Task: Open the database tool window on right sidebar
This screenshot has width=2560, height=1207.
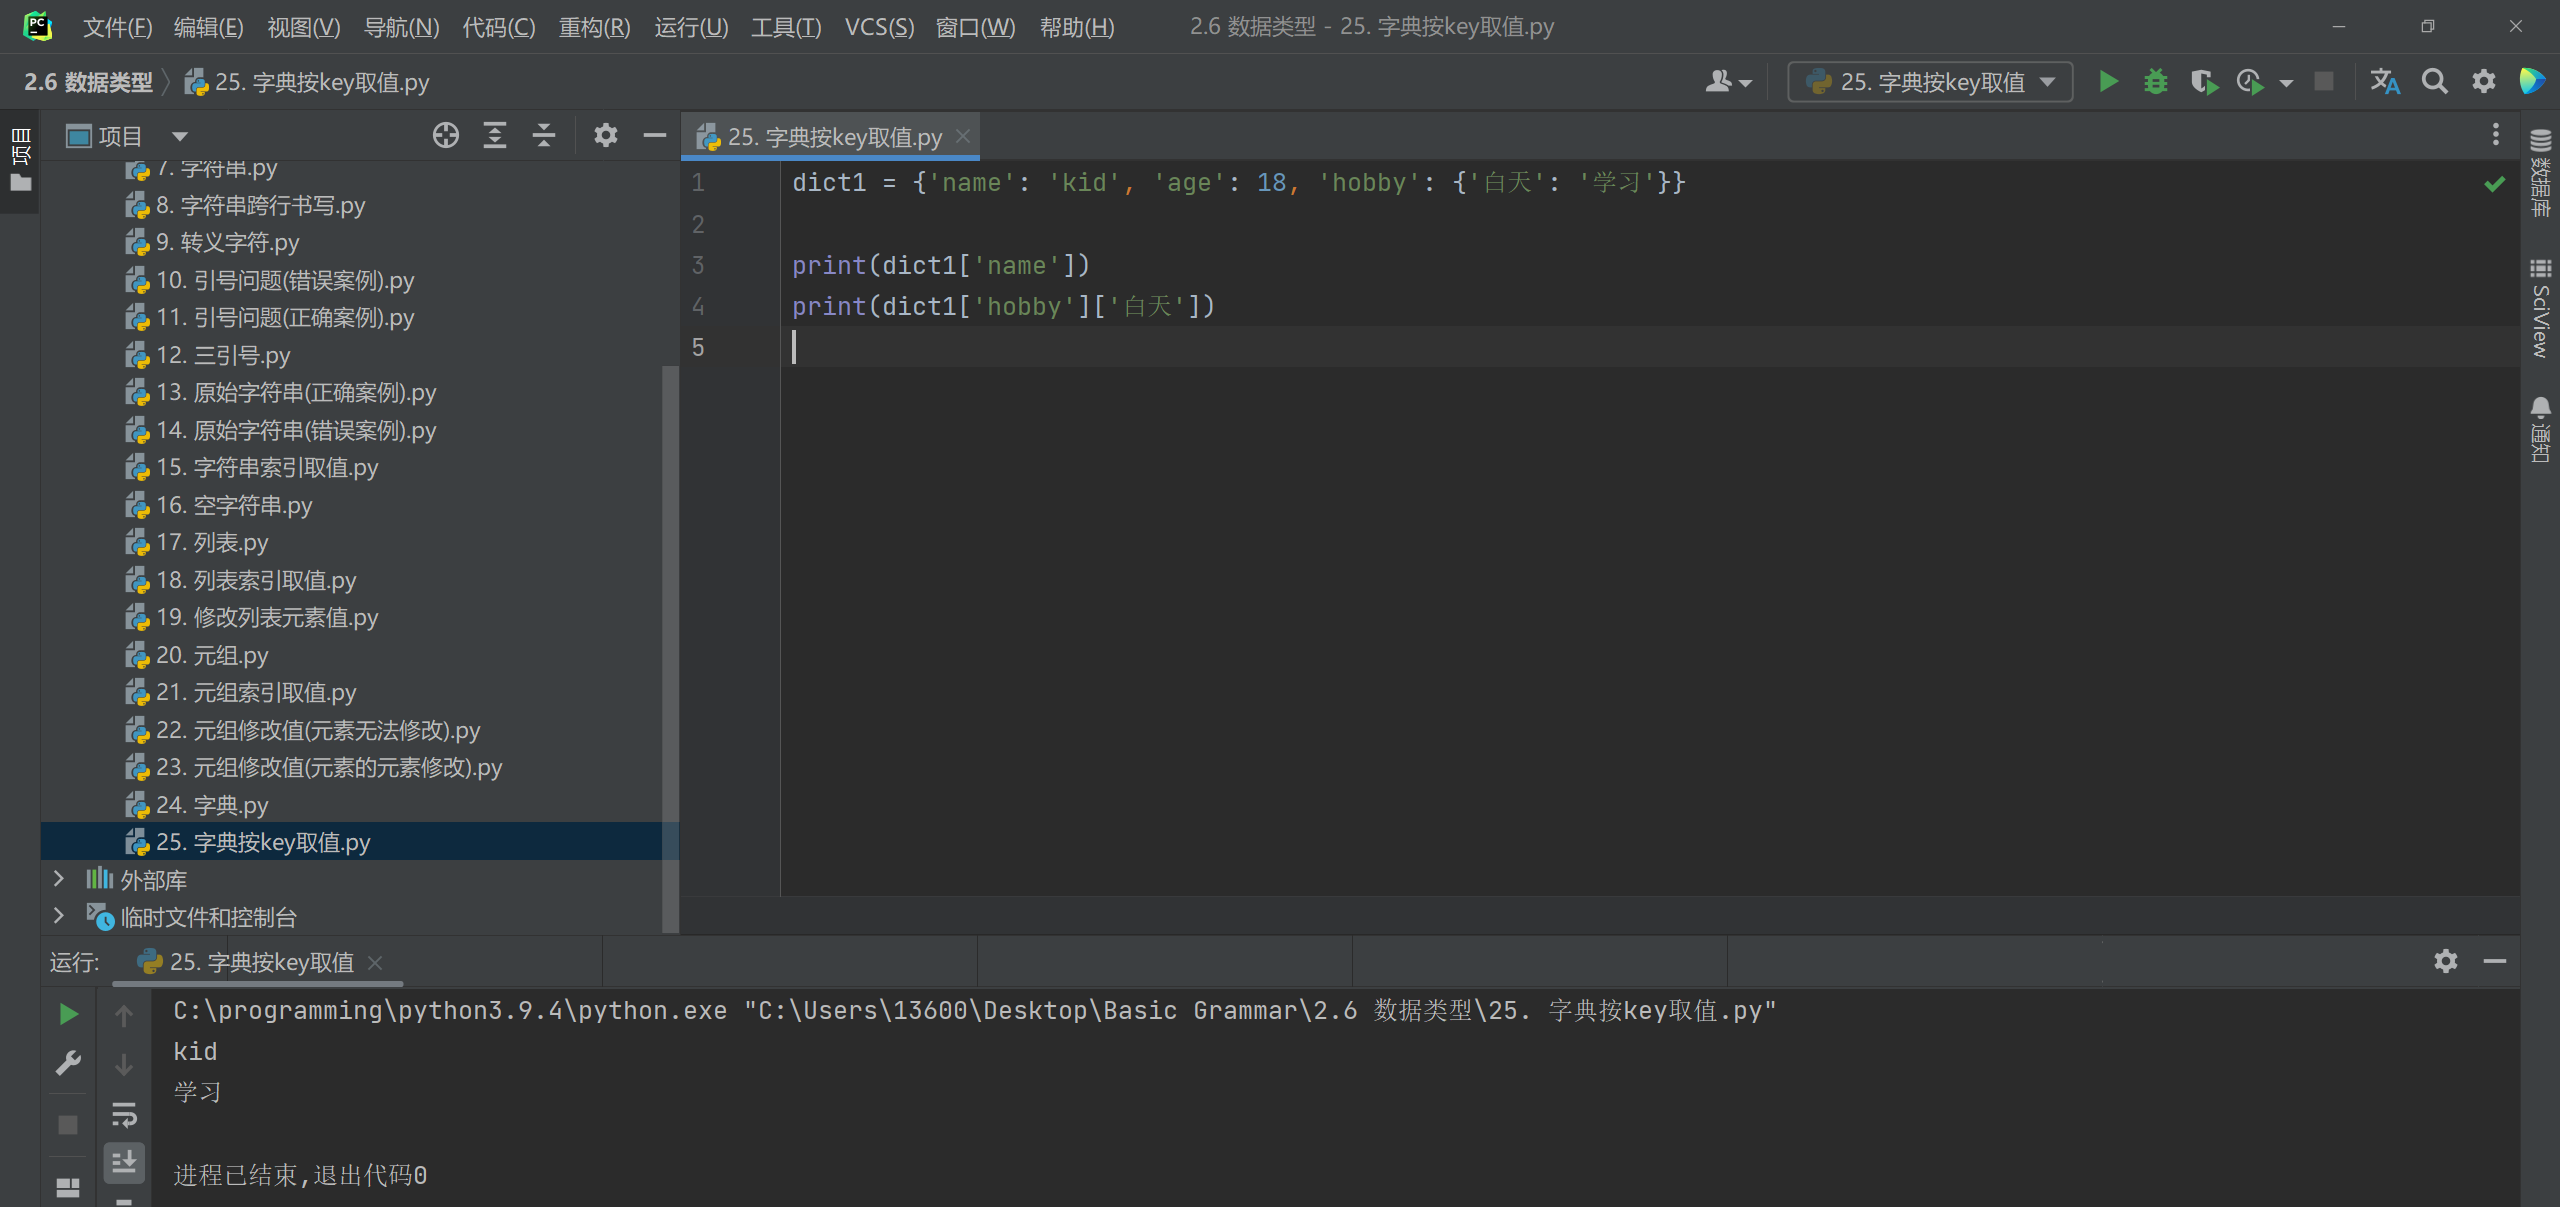Action: (2540, 173)
